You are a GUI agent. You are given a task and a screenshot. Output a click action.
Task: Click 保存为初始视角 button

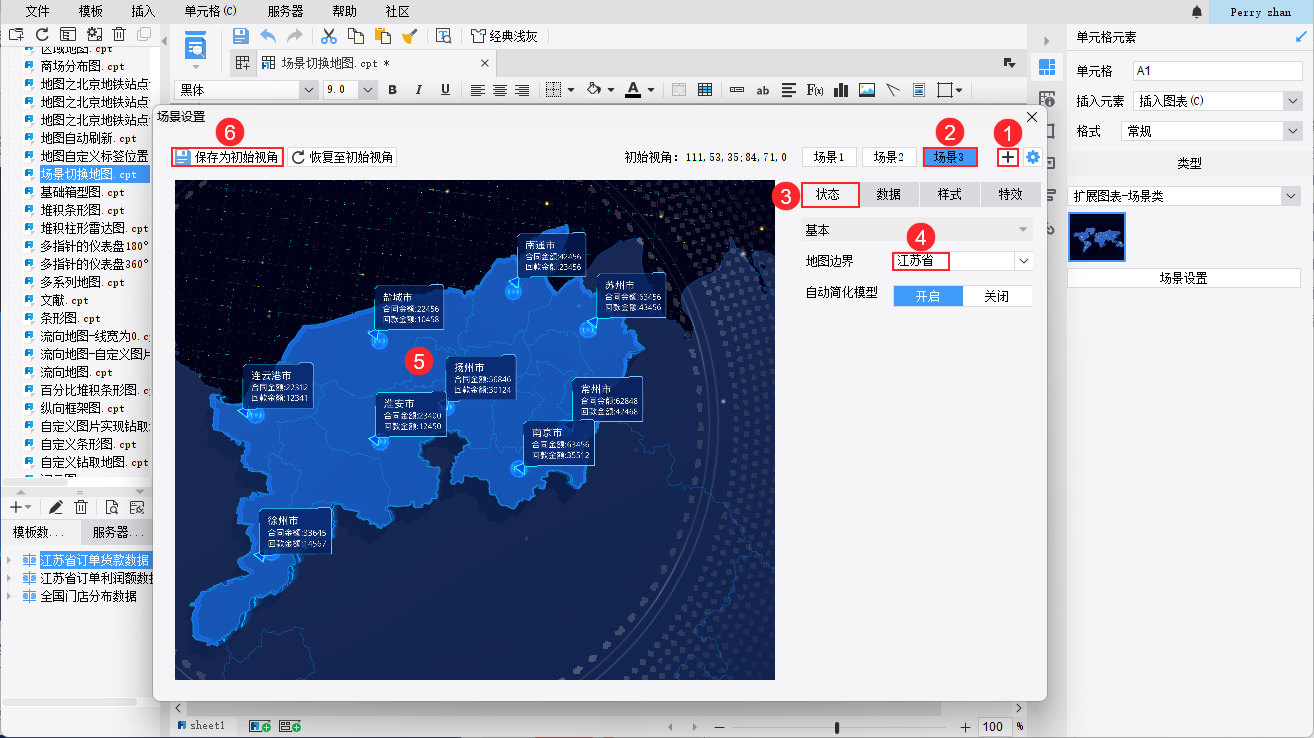[x=227, y=157]
